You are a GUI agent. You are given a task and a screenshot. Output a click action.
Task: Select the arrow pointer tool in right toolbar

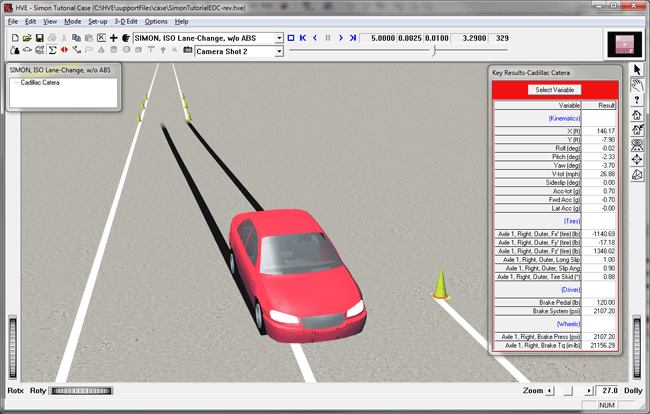(x=637, y=69)
